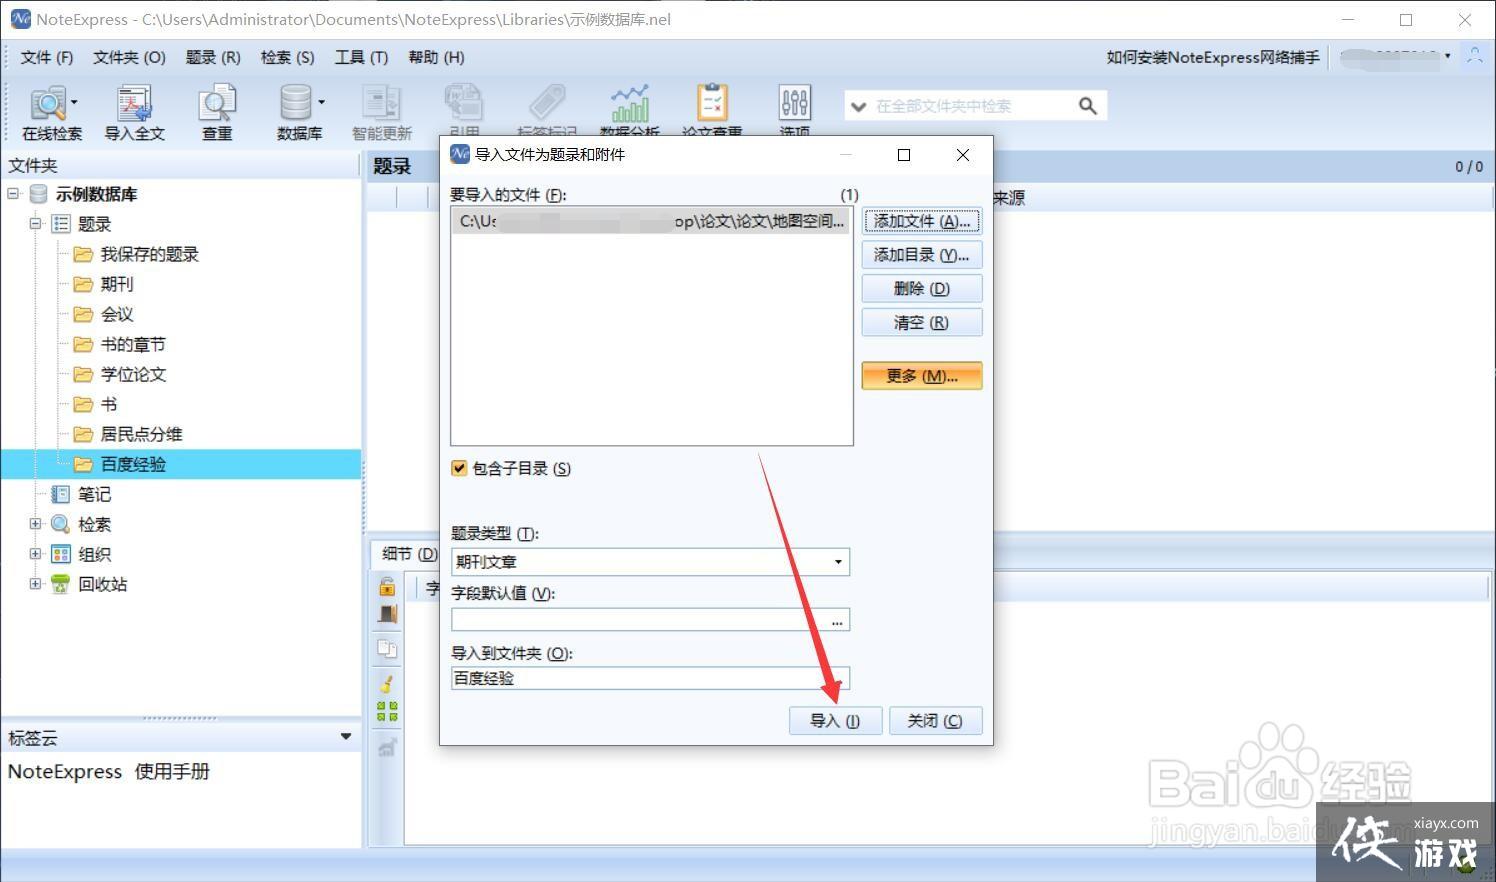This screenshot has height=882, width=1496.
Task: Click the 删除 (D) button
Action: coord(922,289)
